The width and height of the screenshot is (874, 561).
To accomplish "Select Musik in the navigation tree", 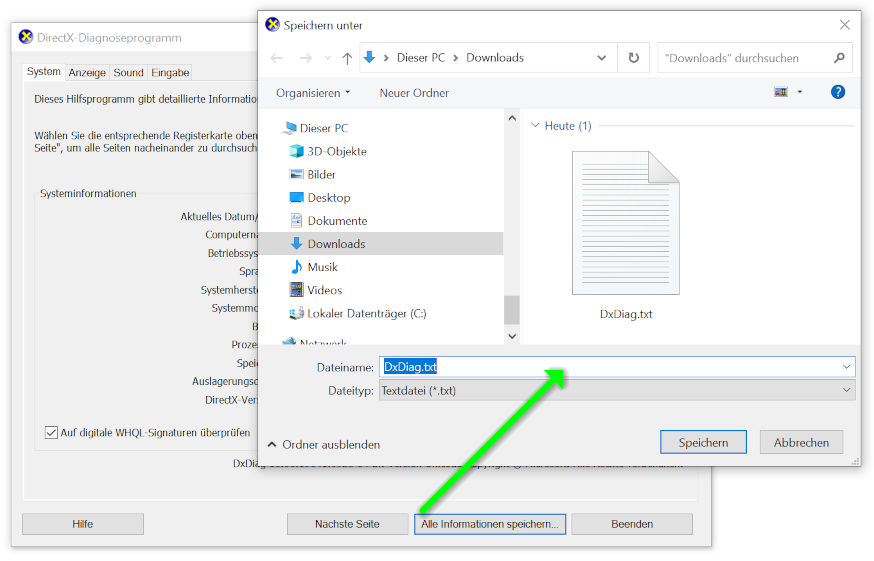I will point(322,267).
